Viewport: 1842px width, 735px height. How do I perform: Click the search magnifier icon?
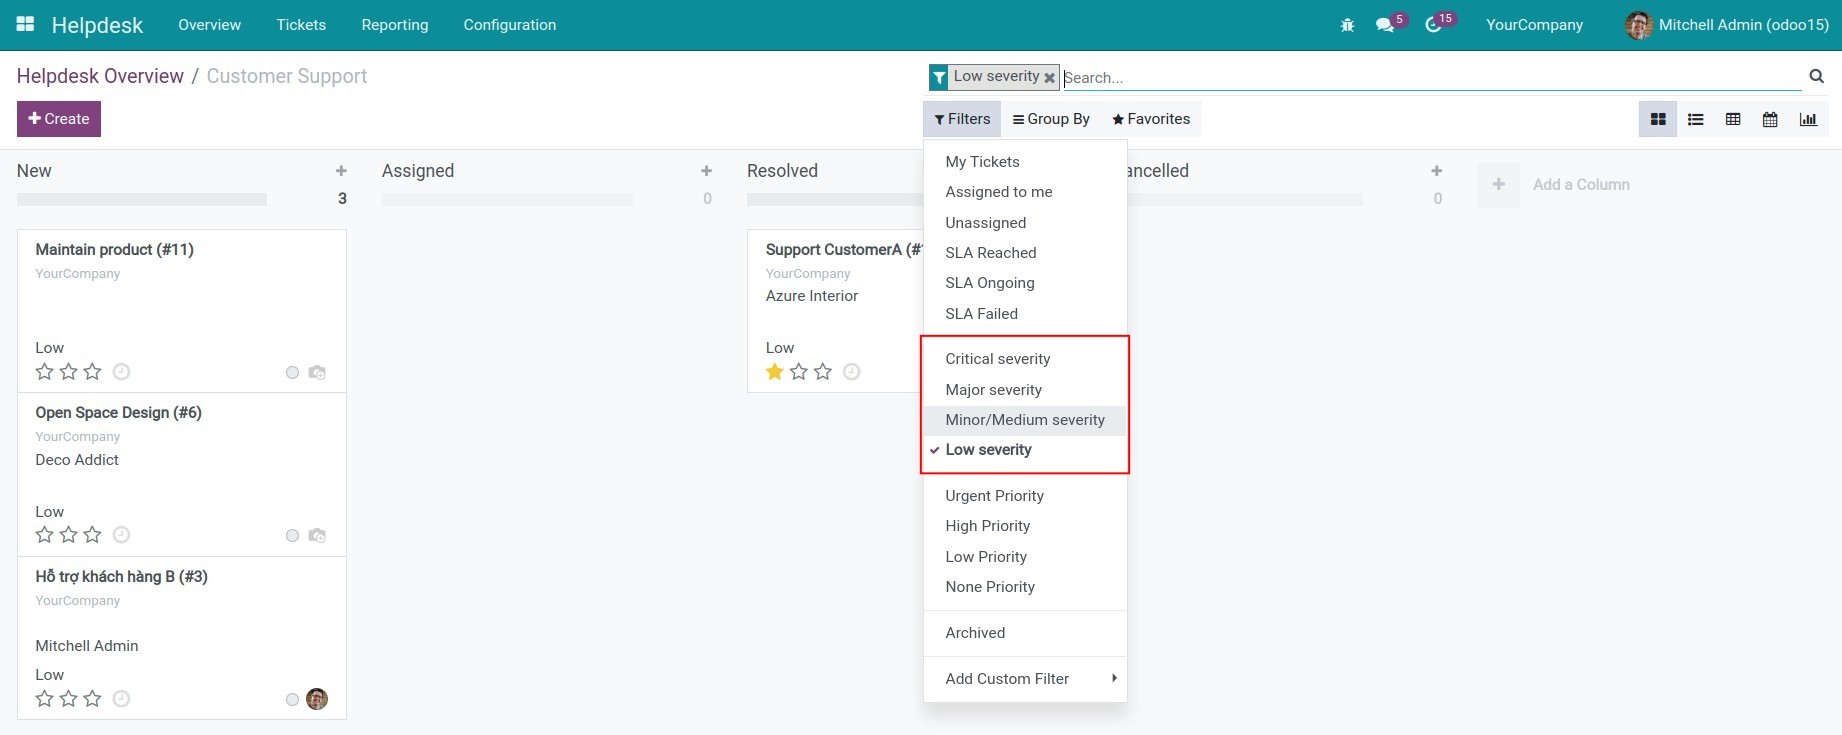point(1816,76)
